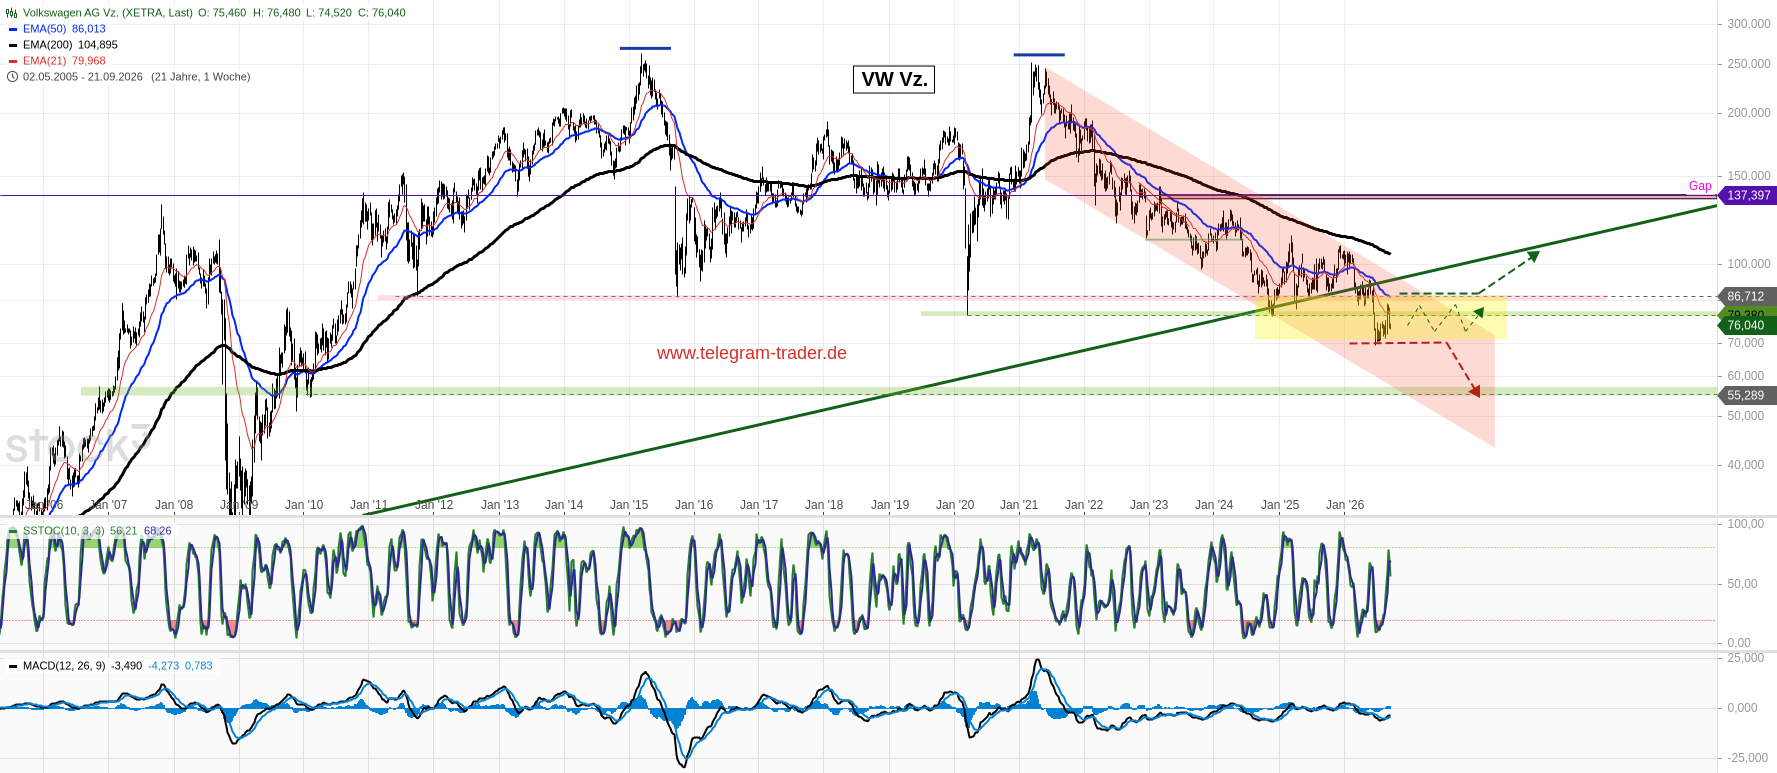The image size is (1777, 773).
Task: Click the Jan '20 label on time axis
Action: pos(955,505)
